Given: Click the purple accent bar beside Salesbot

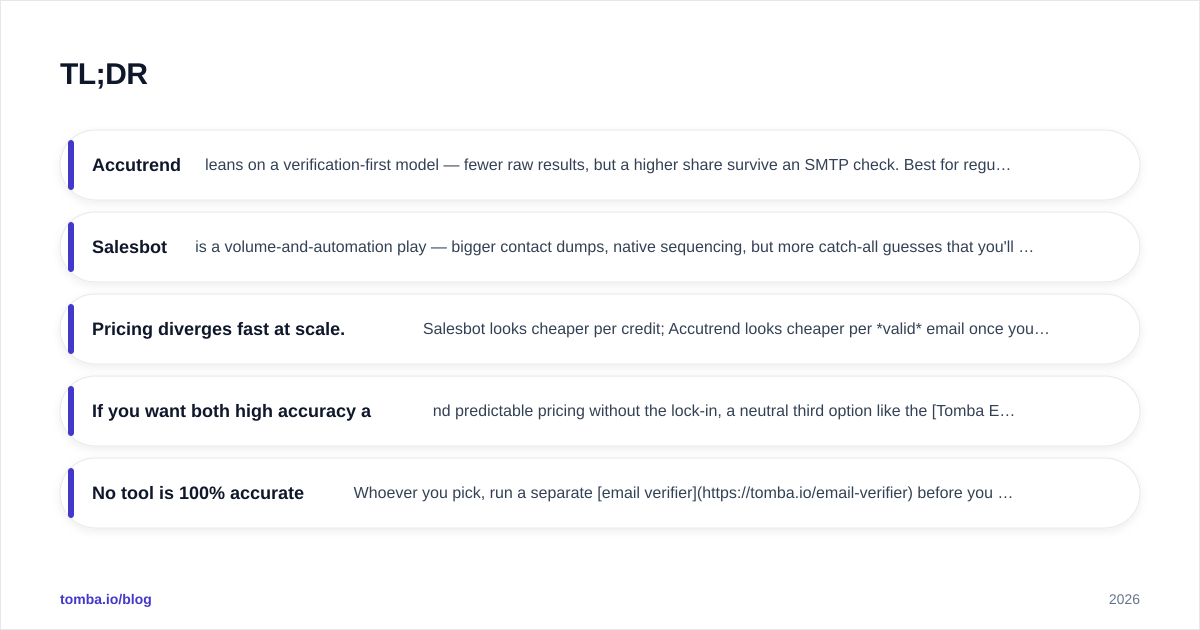Looking at the screenshot, I should (x=71, y=247).
